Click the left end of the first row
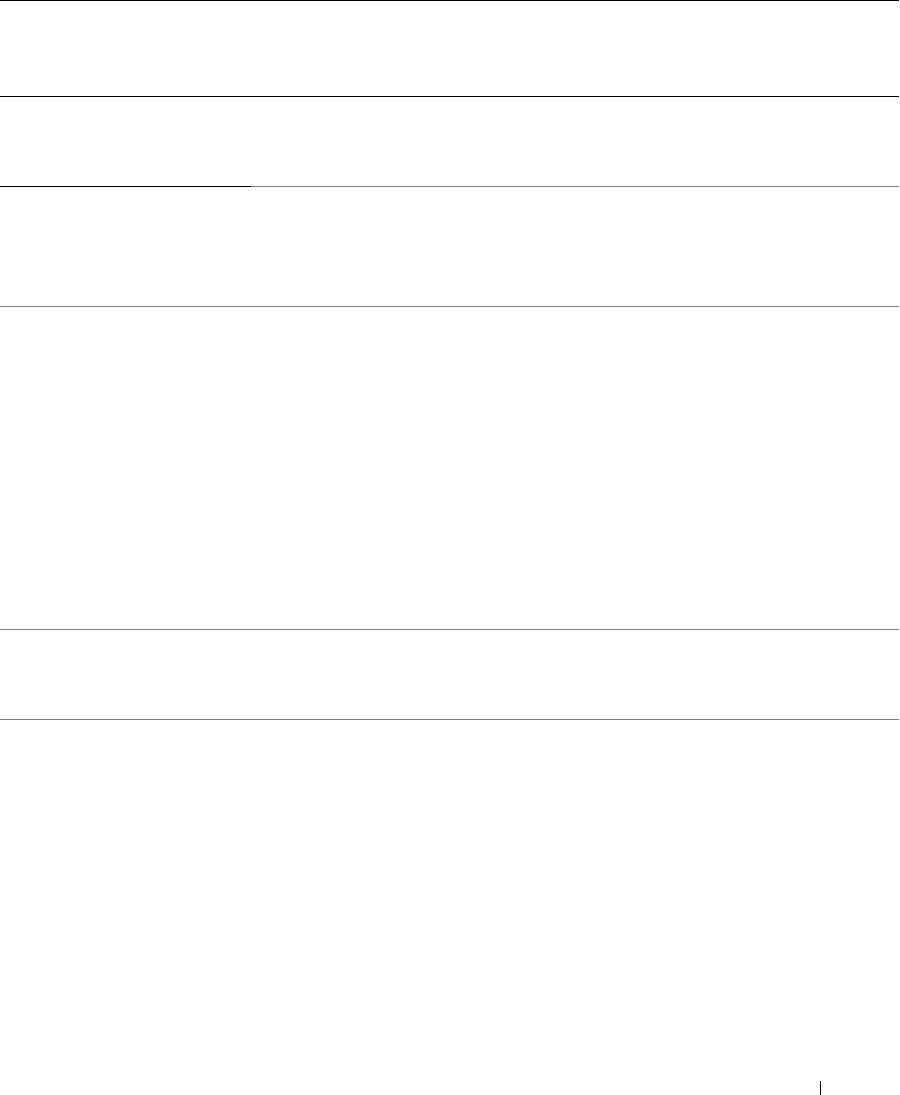This screenshot has width=900, height=1095. pyautogui.click(x=30, y=48)
